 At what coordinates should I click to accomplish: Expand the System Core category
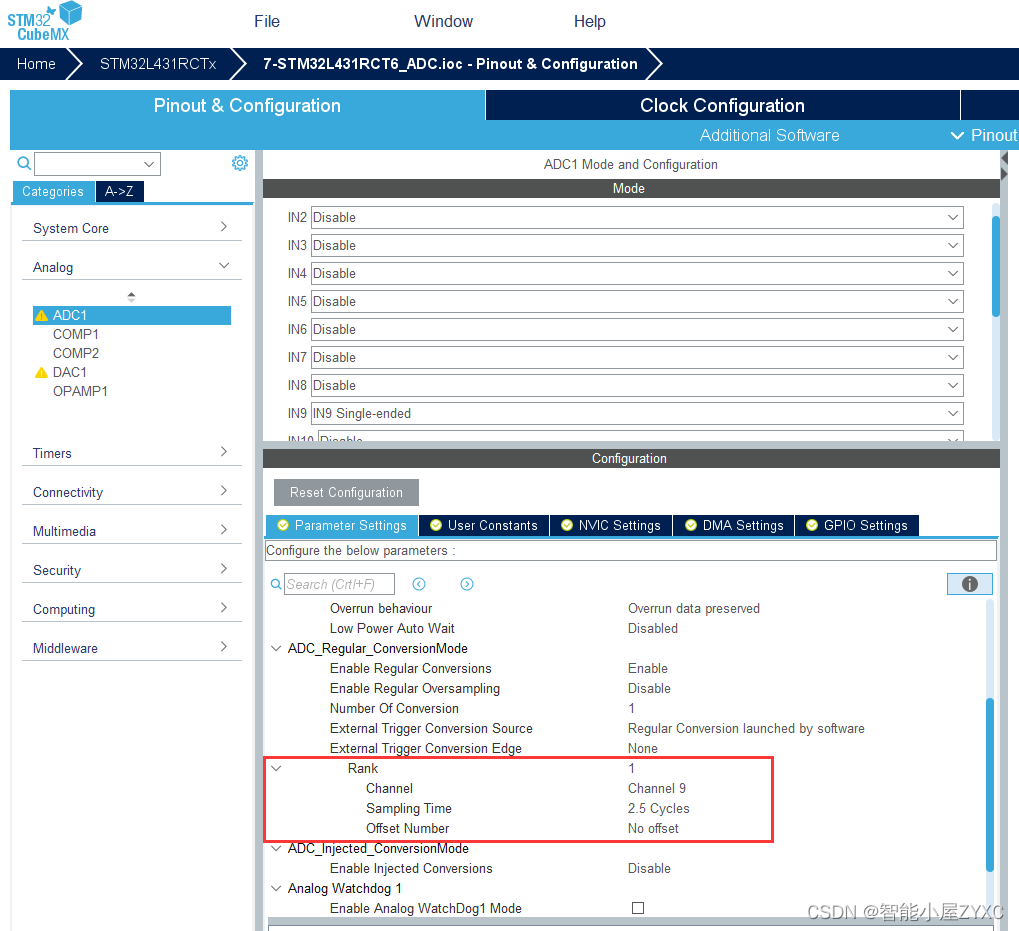224,227
